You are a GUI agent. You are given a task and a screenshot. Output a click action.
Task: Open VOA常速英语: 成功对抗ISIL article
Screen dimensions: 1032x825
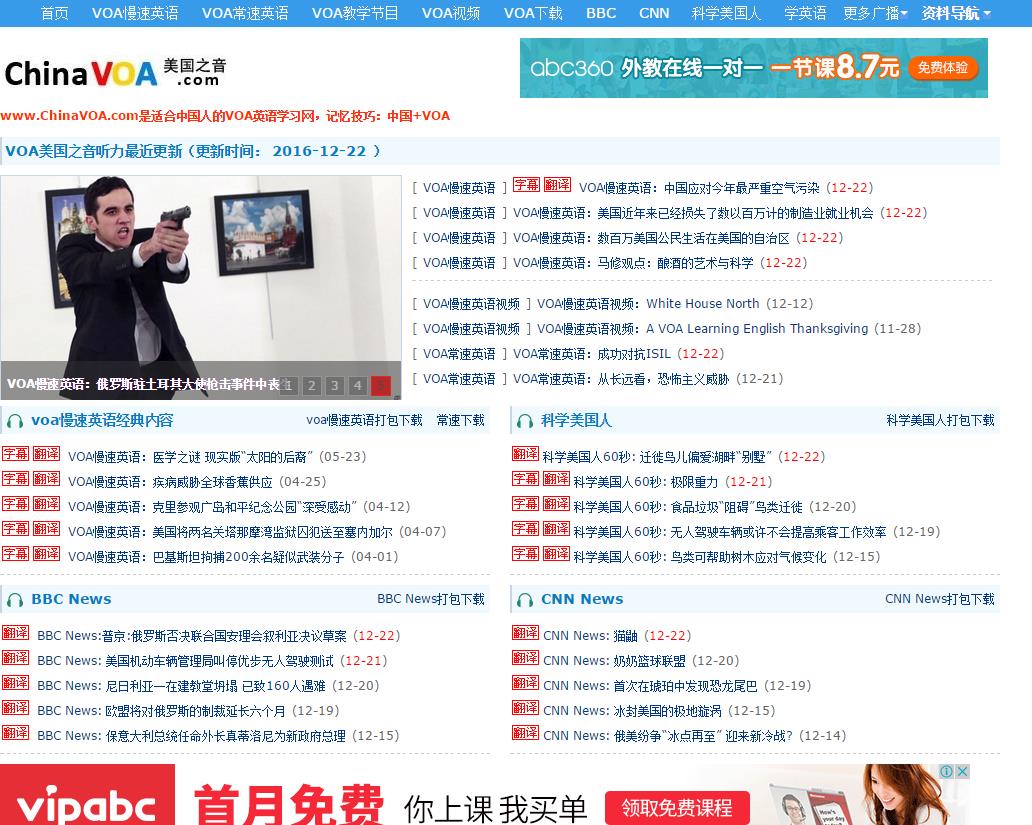click(592, 354)
